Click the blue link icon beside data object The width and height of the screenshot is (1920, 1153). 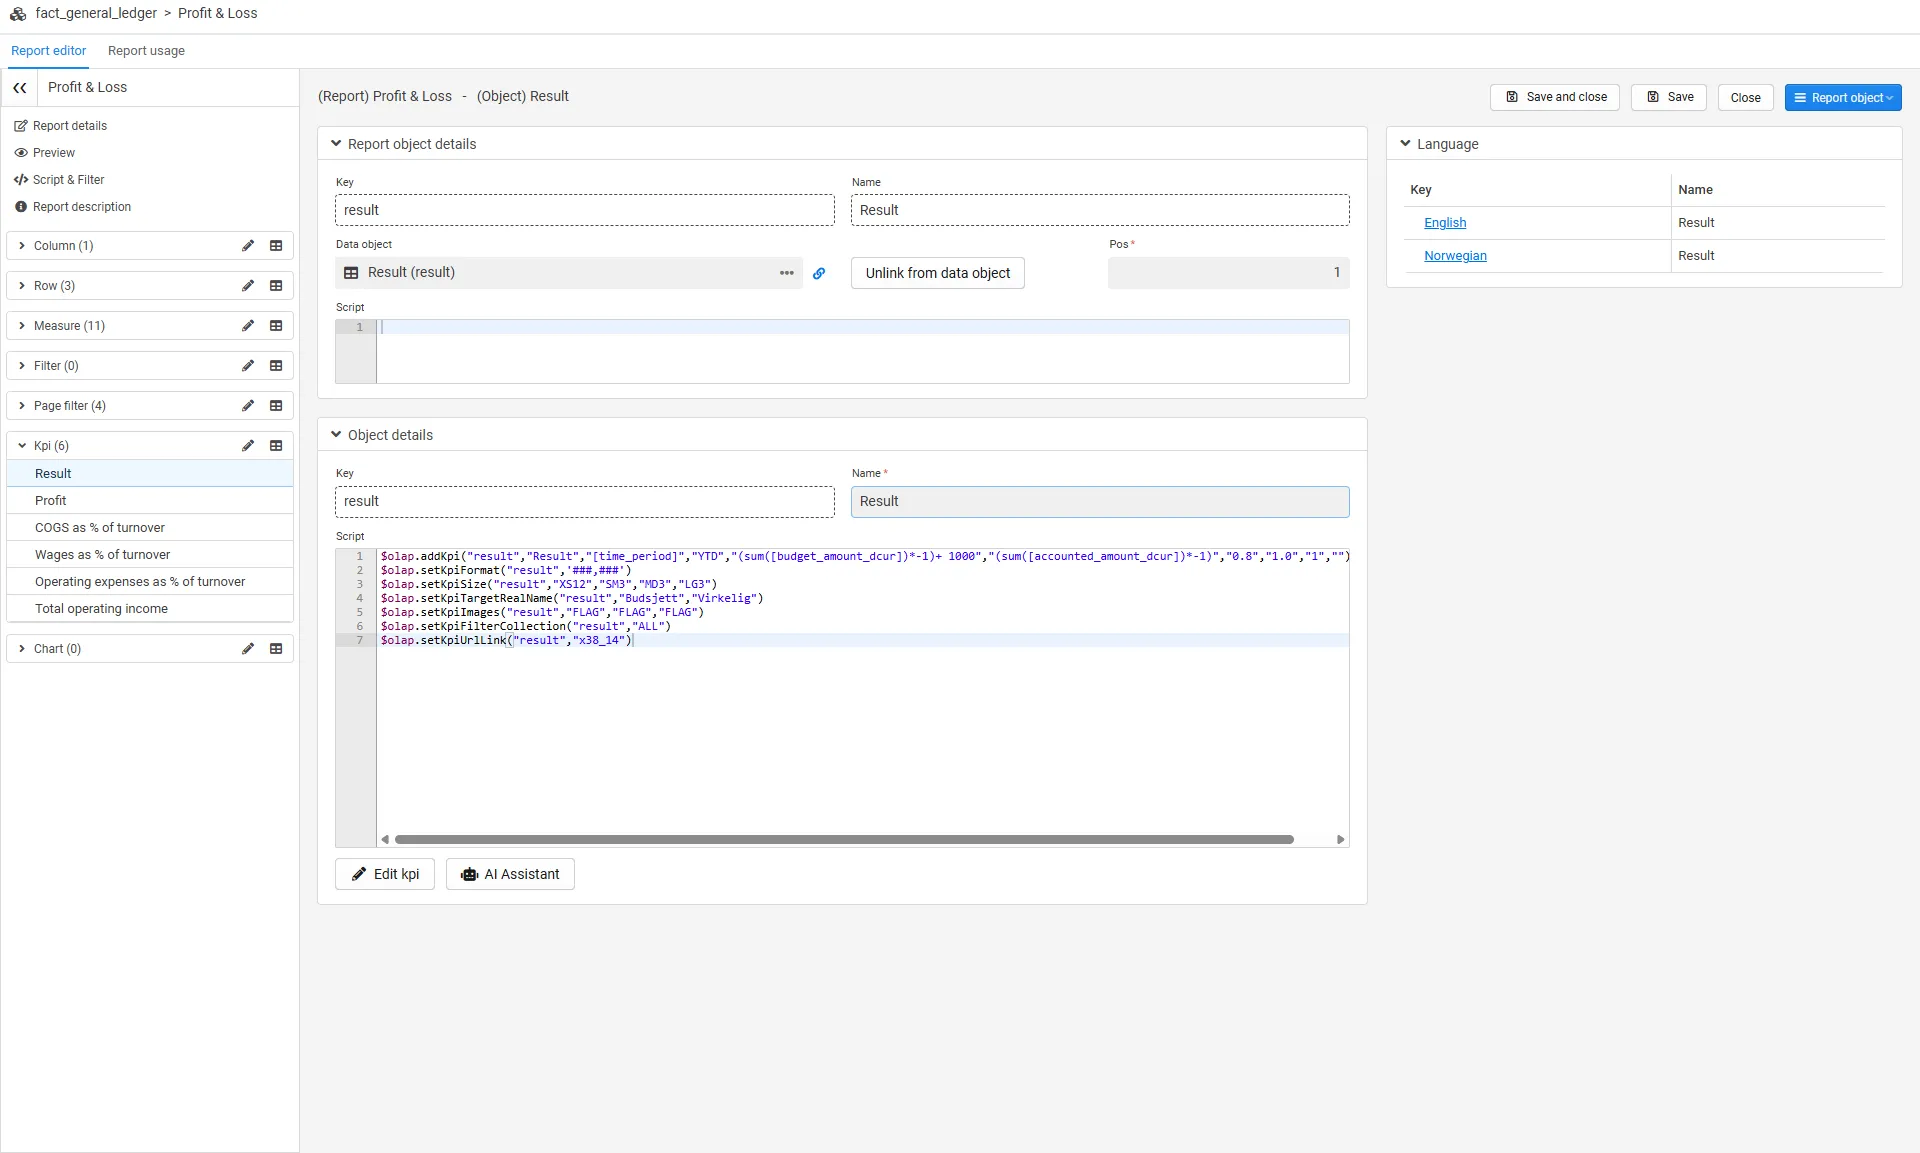click(x=819, y=273)
